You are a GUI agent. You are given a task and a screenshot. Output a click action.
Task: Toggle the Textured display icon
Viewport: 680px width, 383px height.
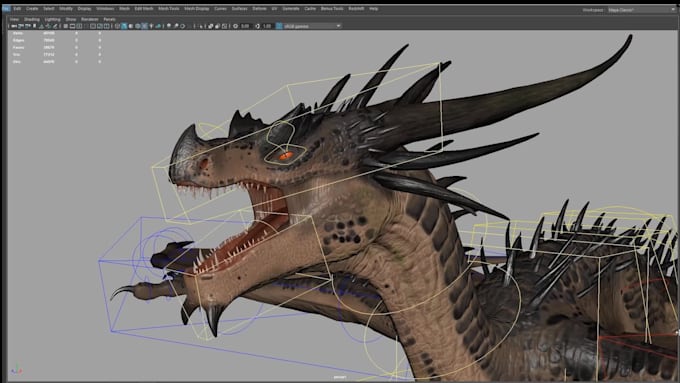click(x=144, y=26)
